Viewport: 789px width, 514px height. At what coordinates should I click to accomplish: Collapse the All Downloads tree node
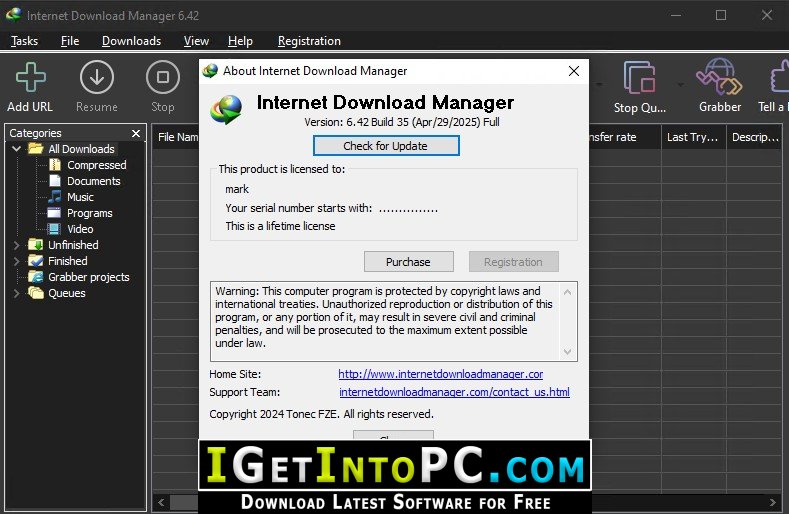pyautogui.click(x=17, y=149)
